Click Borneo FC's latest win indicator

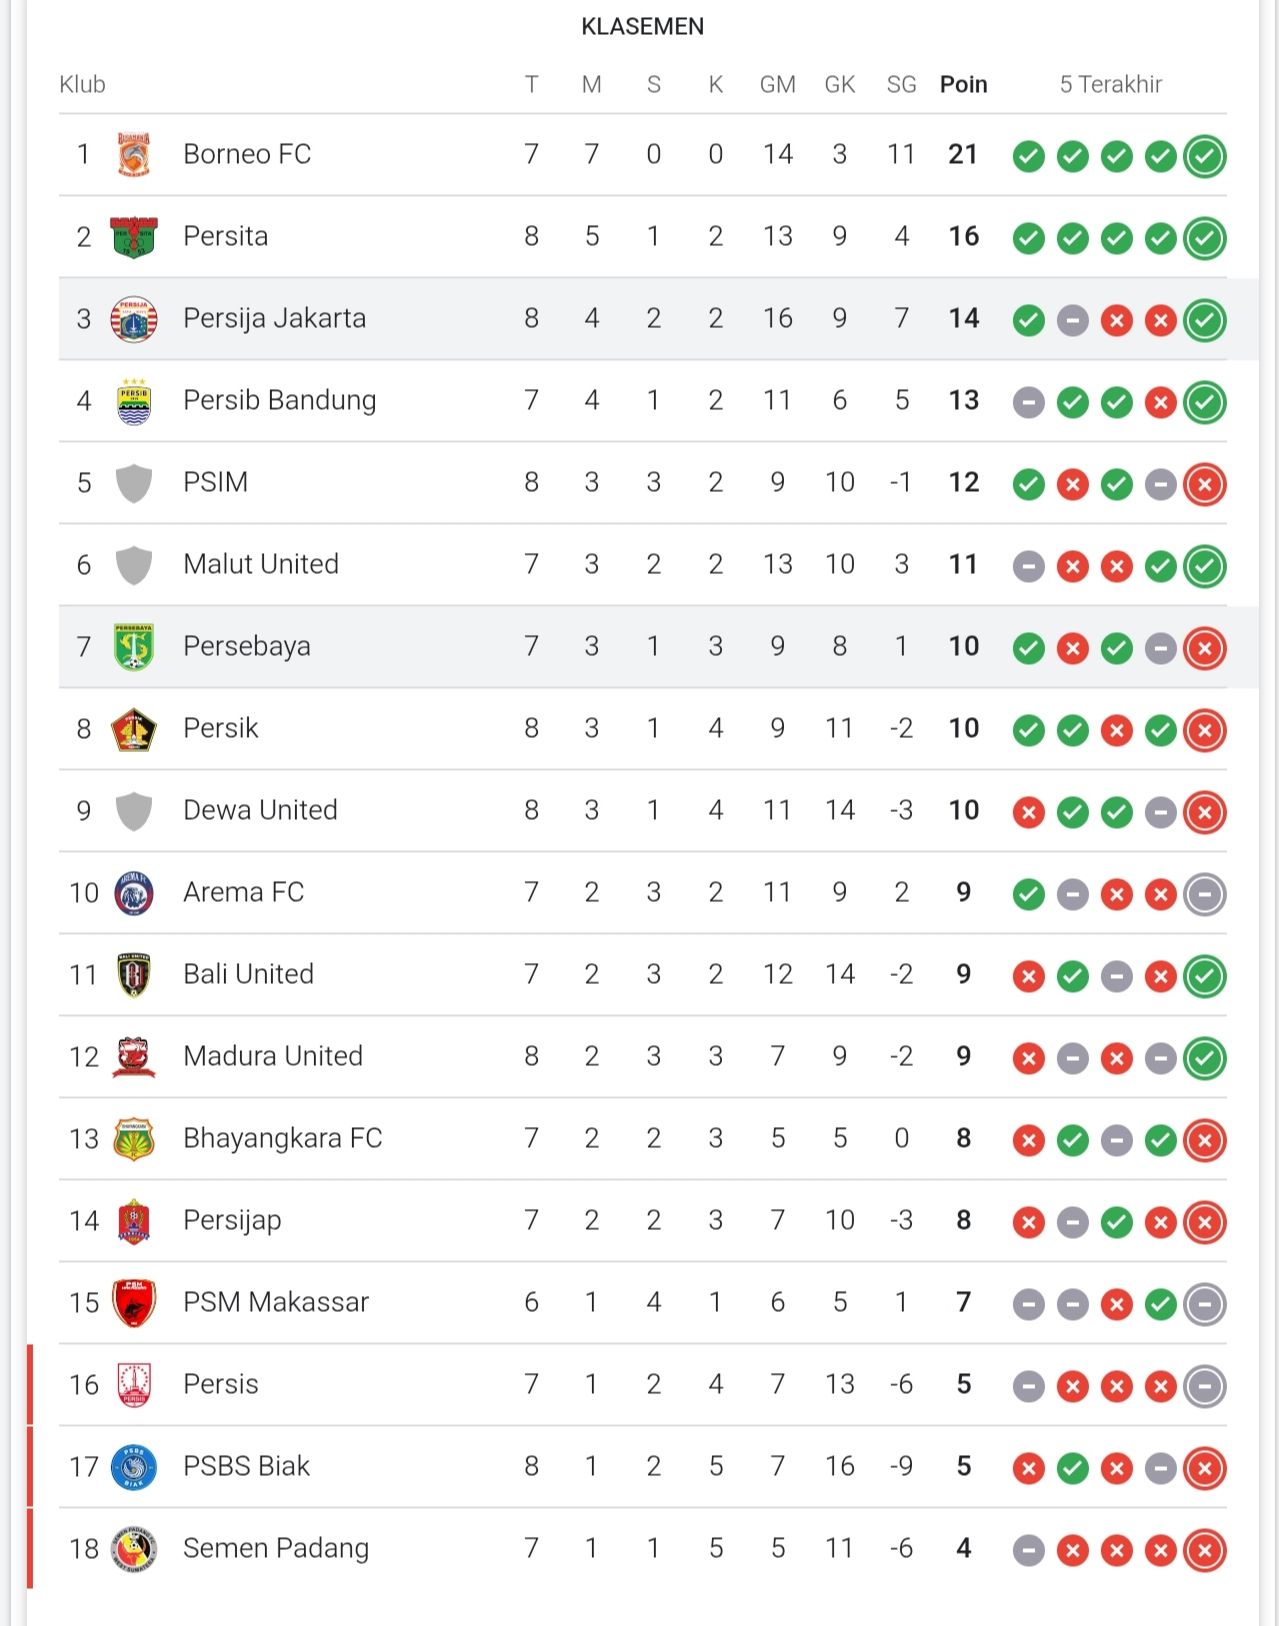tap(1204, 156)
